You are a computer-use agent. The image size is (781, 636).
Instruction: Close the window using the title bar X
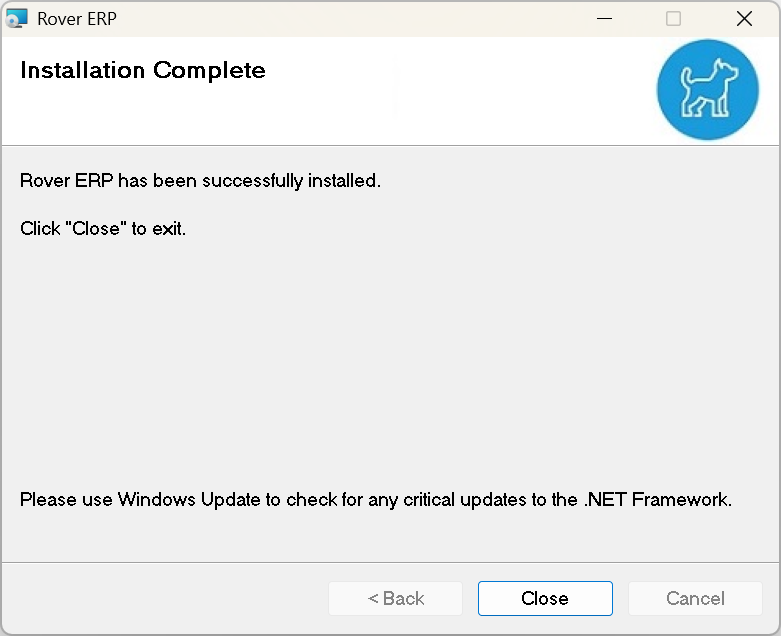coord(743,18)
